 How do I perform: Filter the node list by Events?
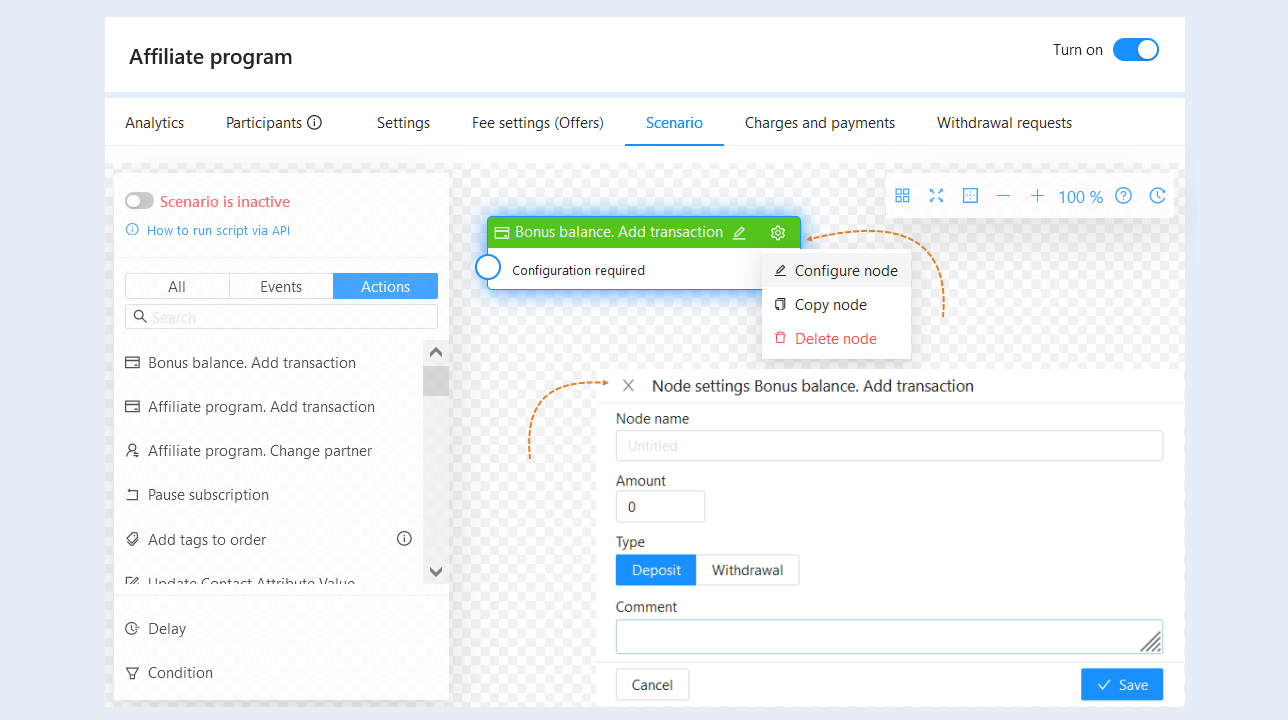point(281,286)
